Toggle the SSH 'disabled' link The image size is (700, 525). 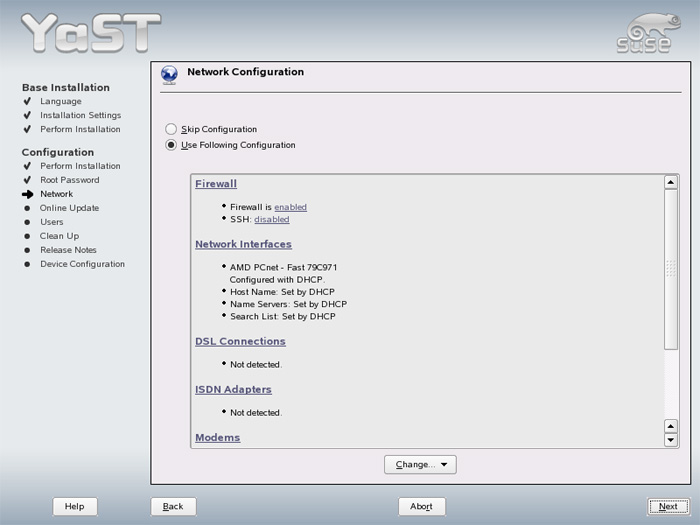click(272, 219)
